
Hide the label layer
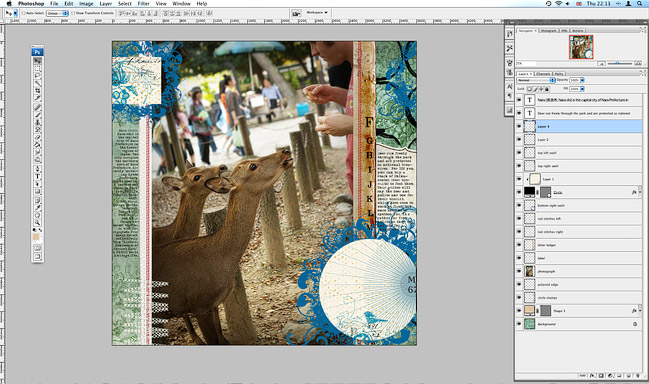tap(519, 258)
